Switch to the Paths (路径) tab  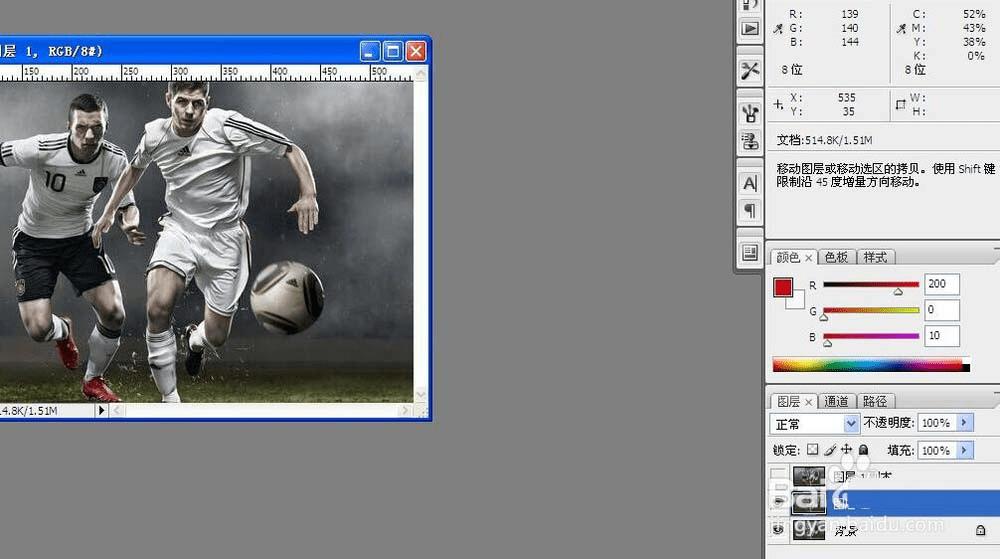pos(875,401)
